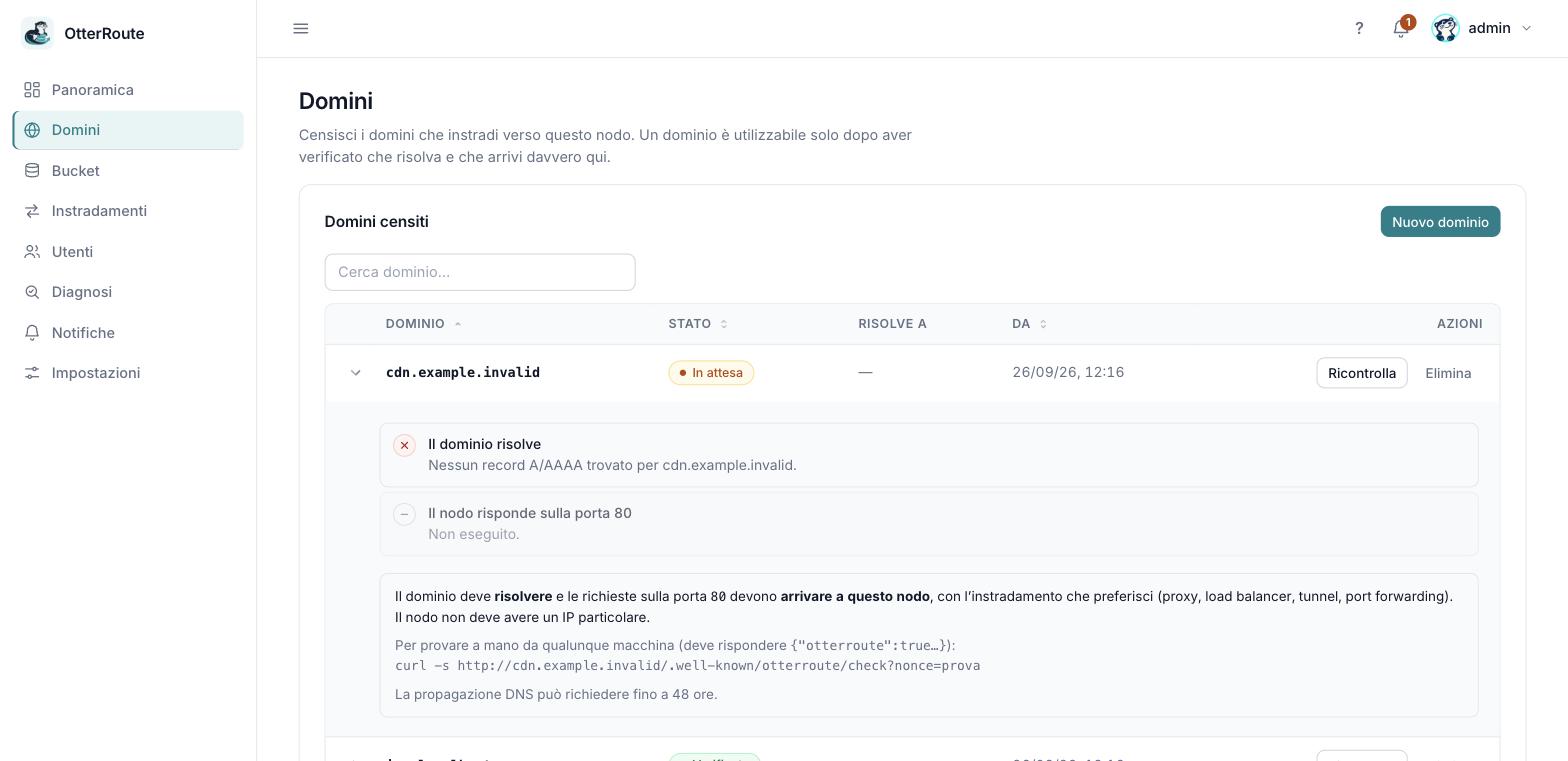Click the Domini censiti heading
The height and width of the screenshot is (761, 1568).
(x=376, y=222)
